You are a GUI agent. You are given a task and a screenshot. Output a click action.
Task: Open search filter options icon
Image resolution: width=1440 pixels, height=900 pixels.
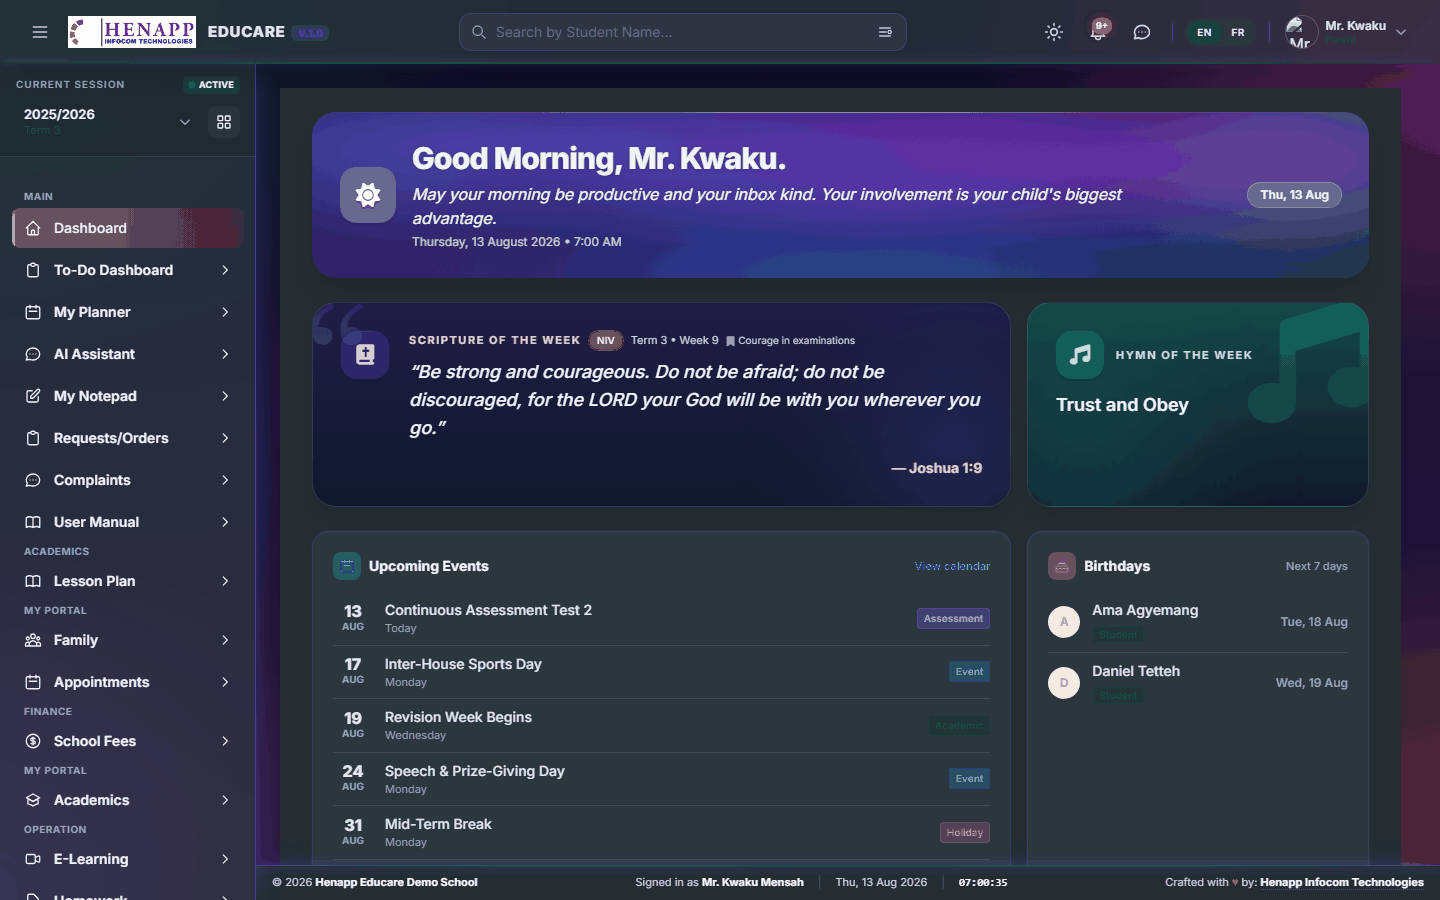pos(885,32)
